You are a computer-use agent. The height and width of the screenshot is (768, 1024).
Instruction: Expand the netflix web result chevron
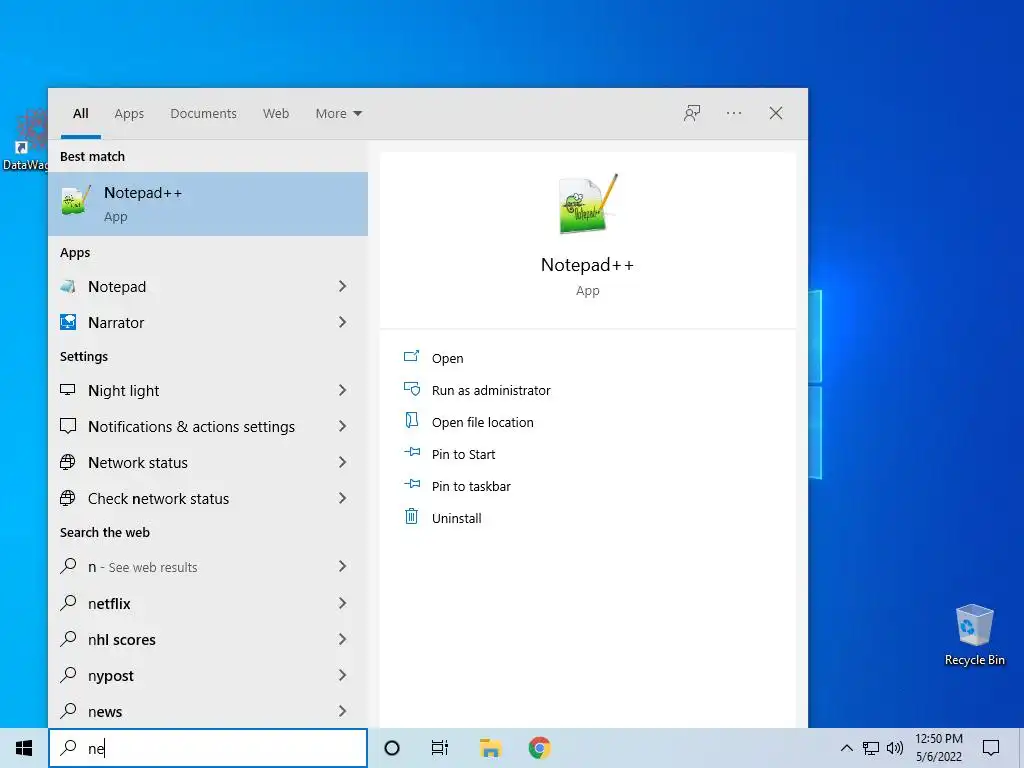tap(342, 603)
